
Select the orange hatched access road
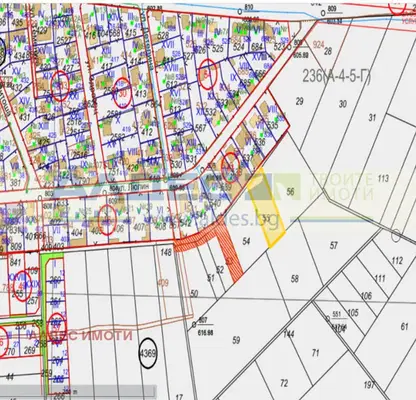(x=217, y=244)
